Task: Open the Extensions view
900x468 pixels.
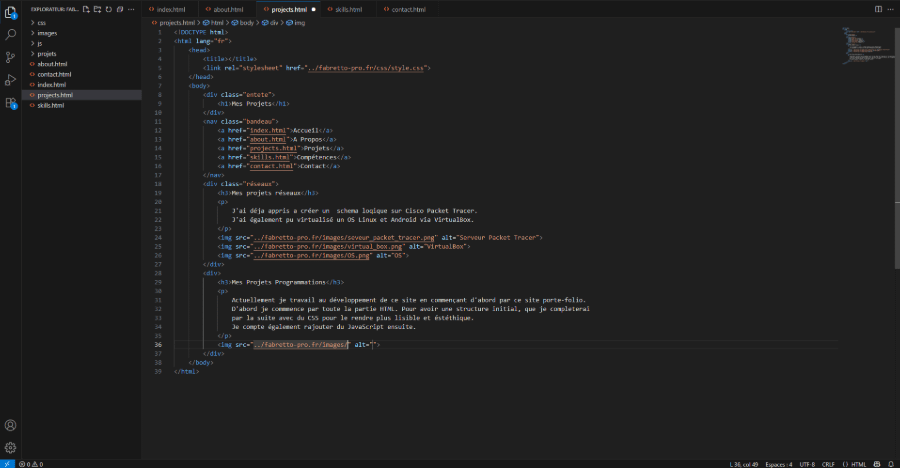Action: 10,102
